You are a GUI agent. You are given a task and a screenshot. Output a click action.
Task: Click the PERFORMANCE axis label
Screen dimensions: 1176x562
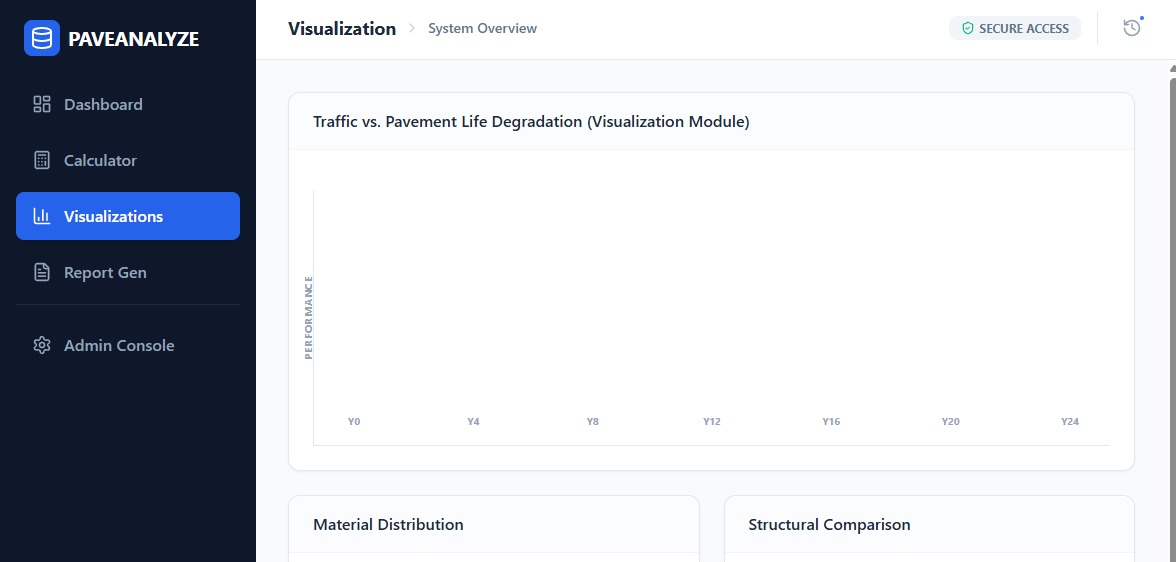pyautogui.click(x=308, y=317)
